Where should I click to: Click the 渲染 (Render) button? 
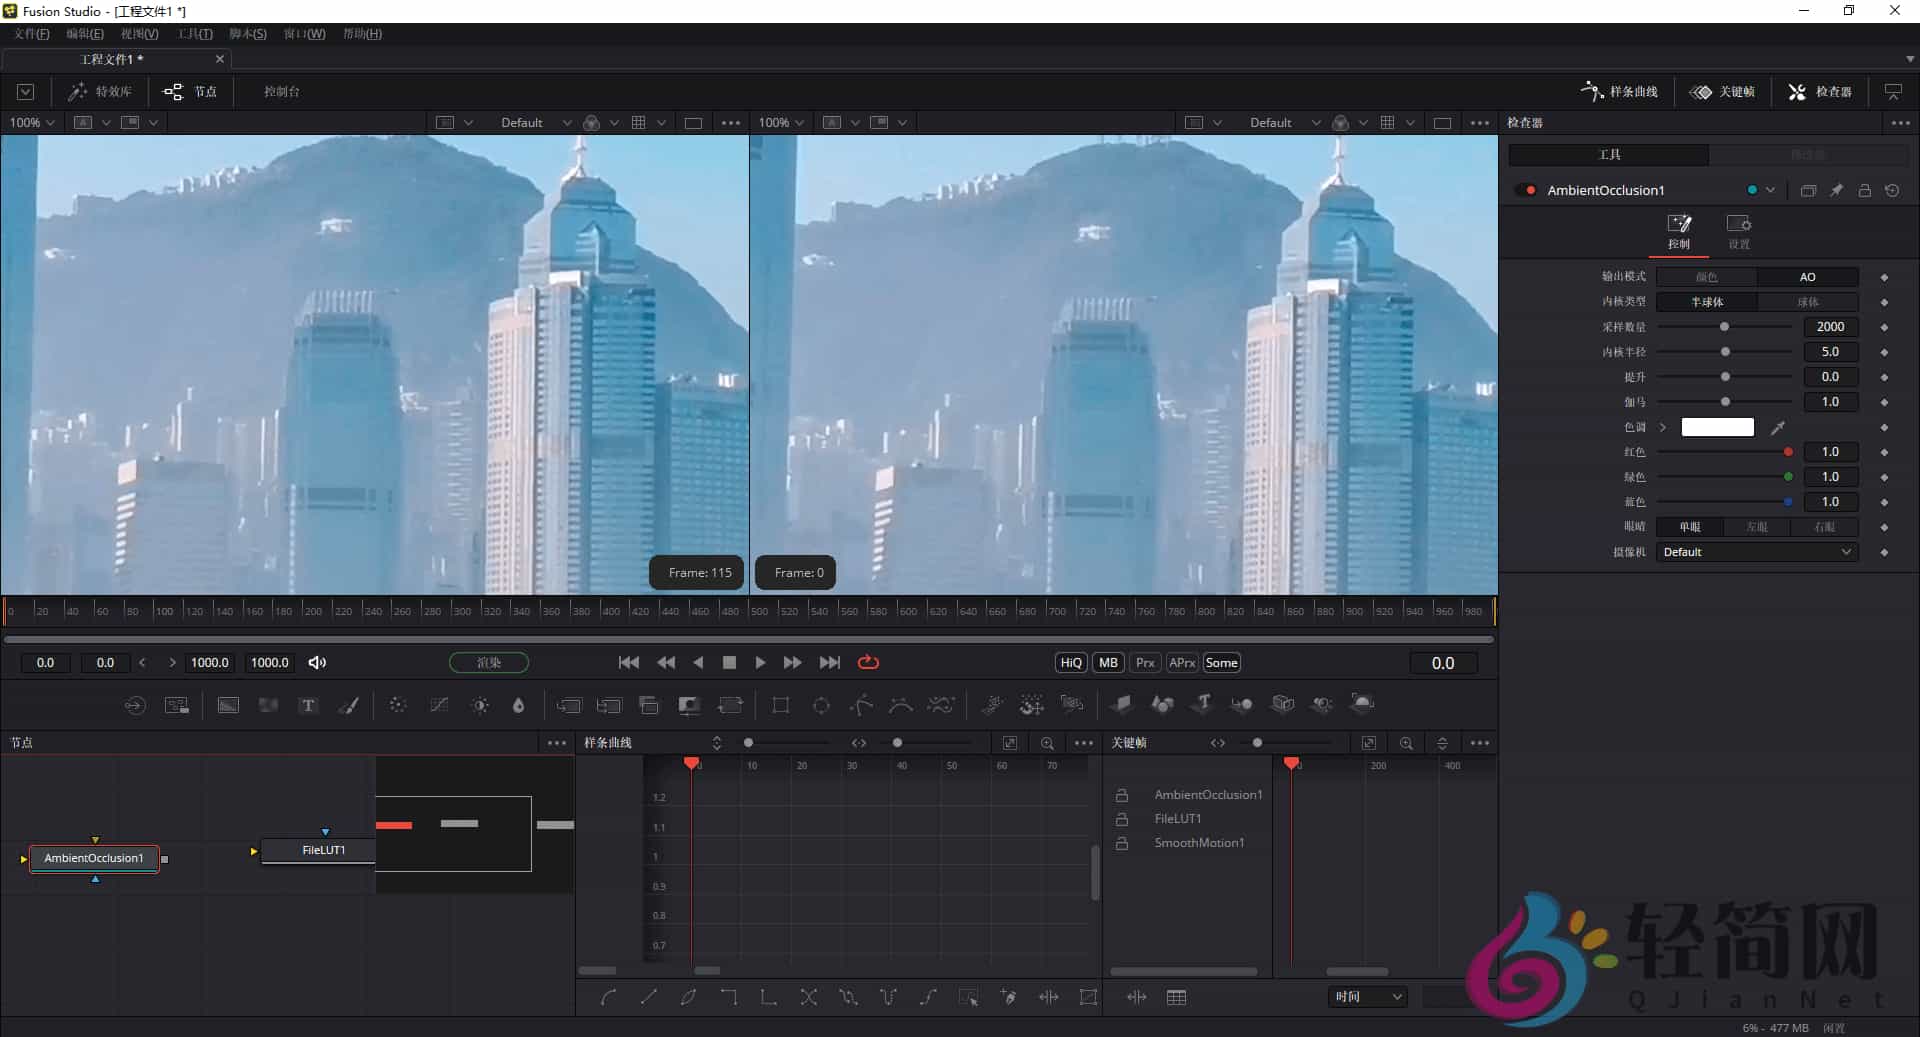point(488,662)
